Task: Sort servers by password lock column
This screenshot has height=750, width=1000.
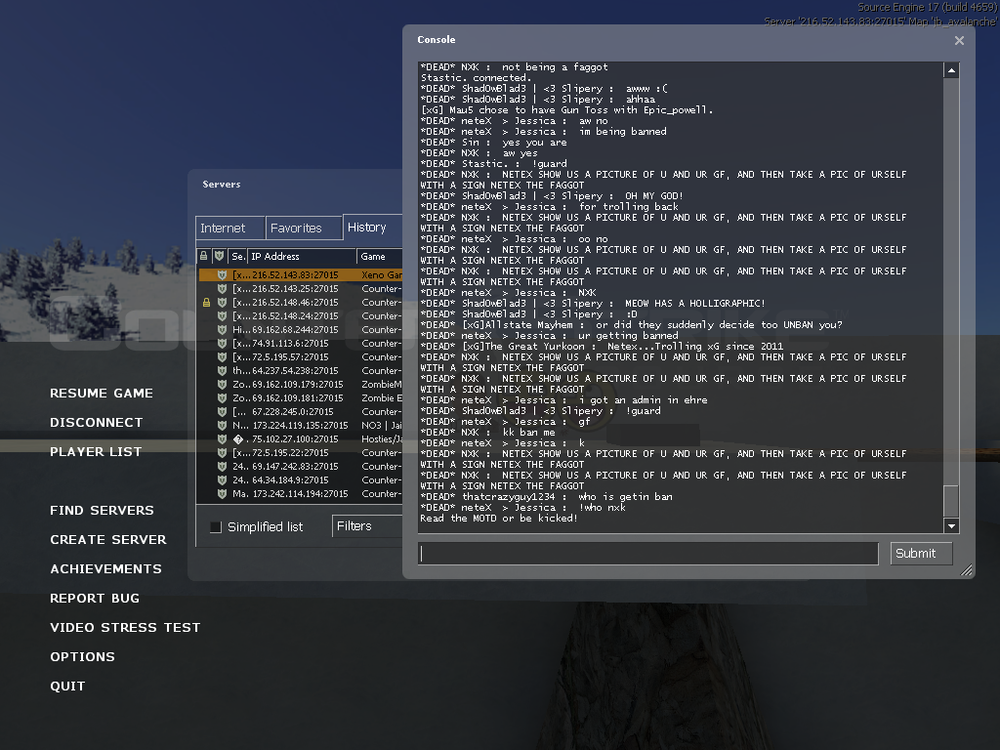Action: point(204,256)
